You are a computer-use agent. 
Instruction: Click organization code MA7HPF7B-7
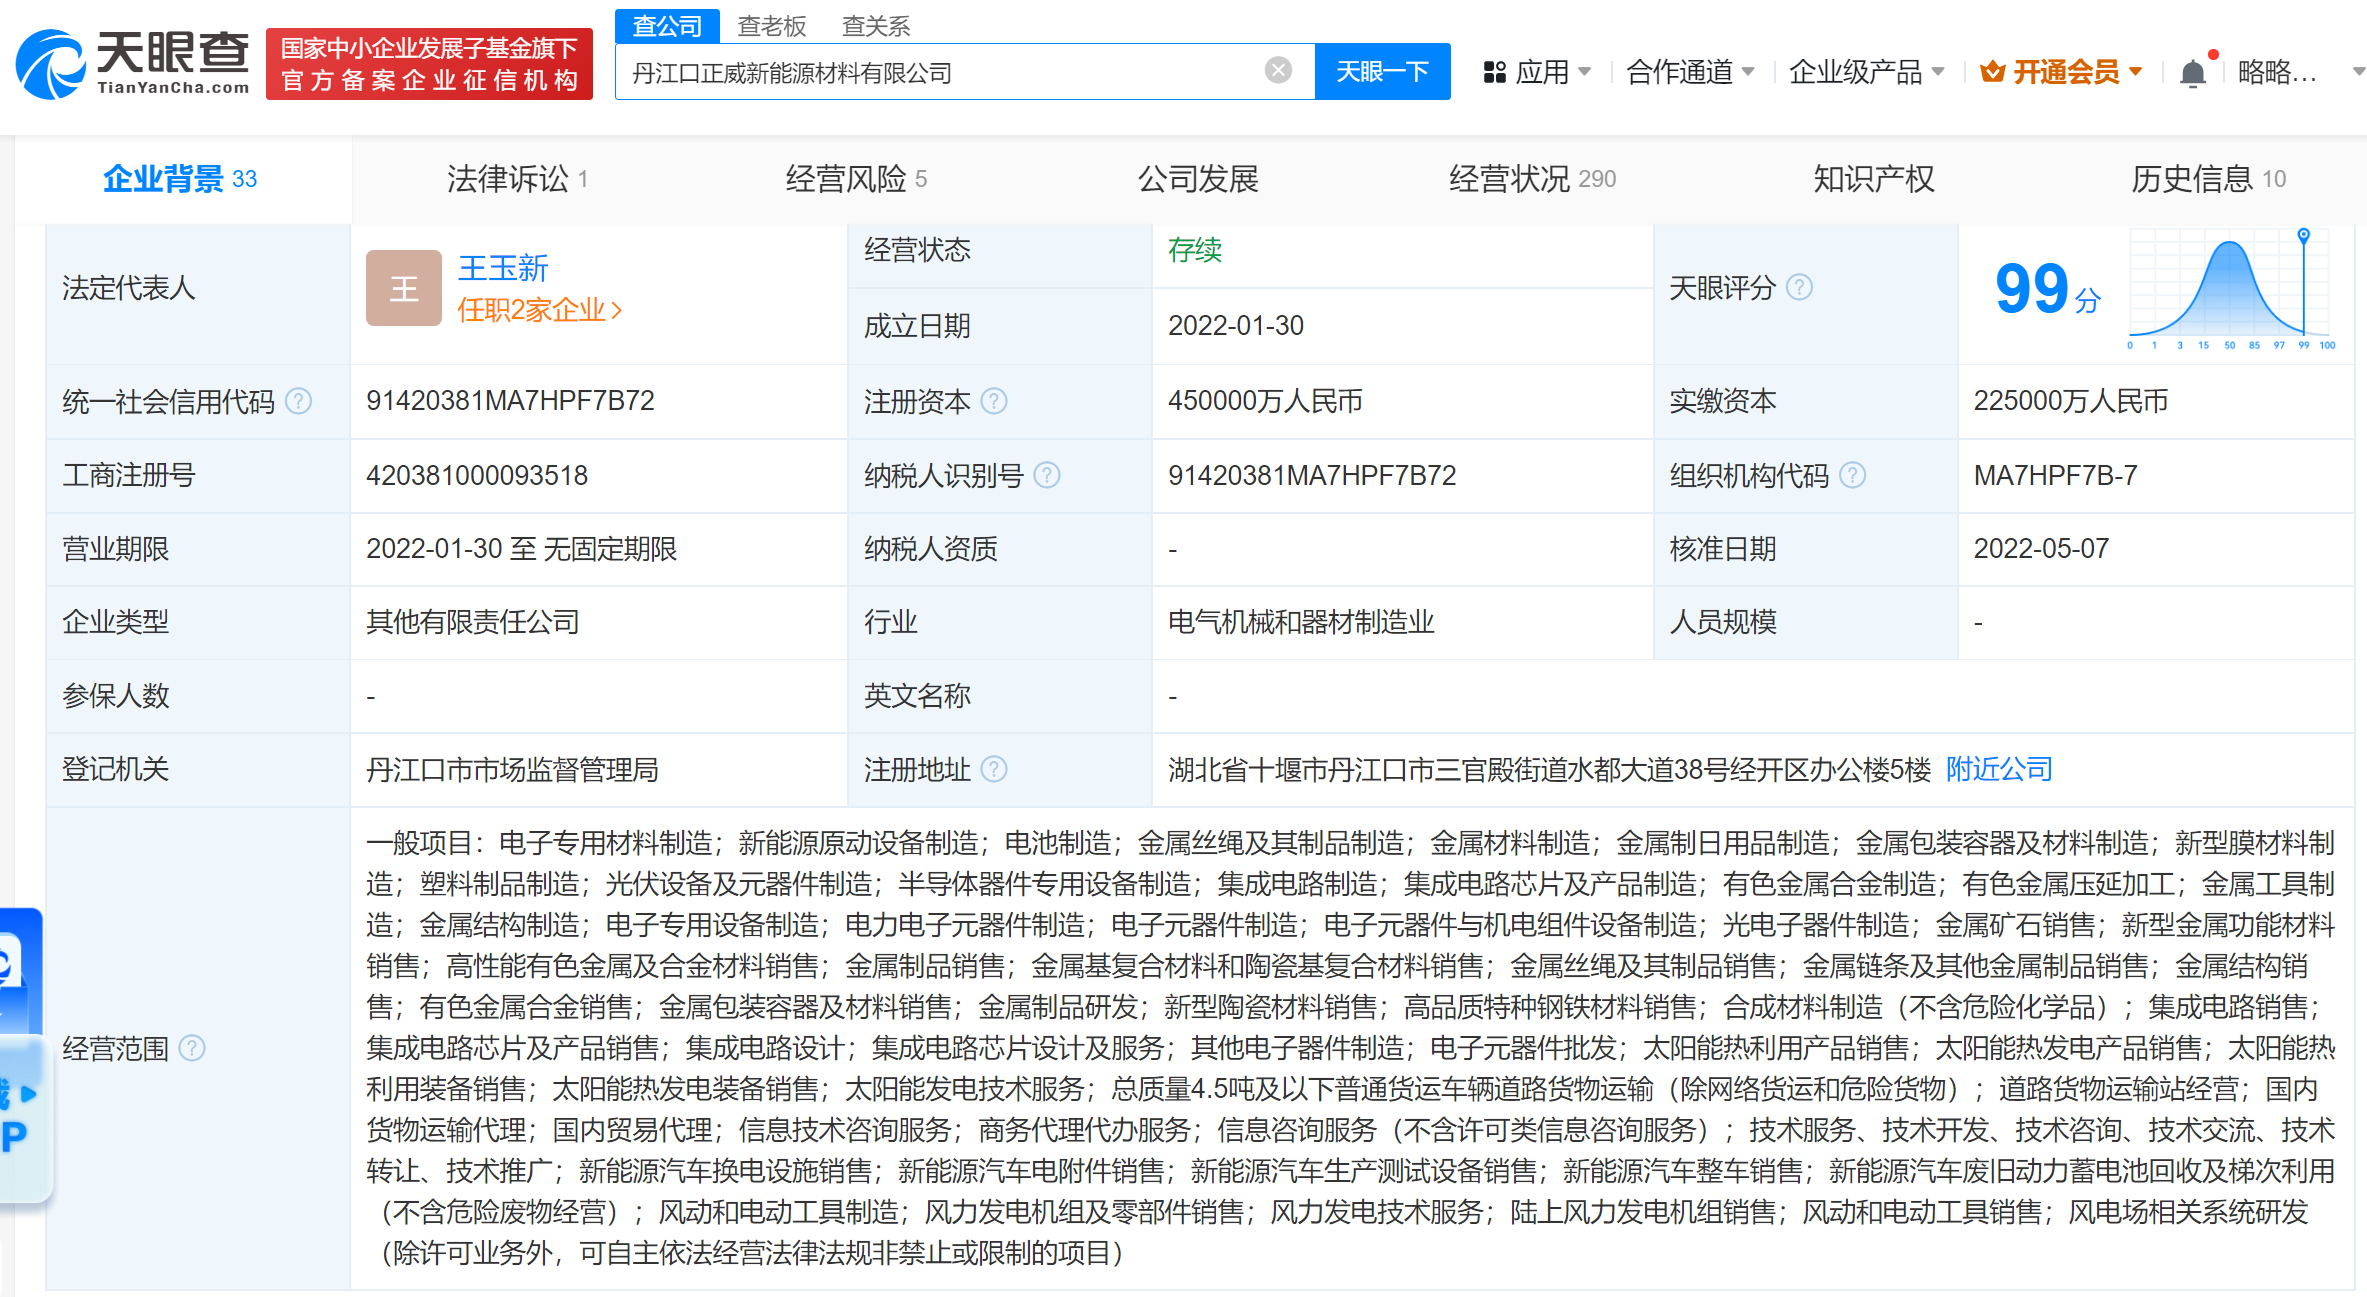[x=2055, y=475]
